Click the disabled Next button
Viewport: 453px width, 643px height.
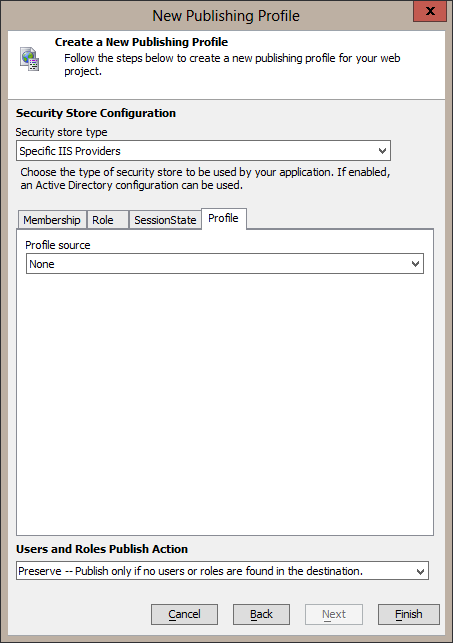point(334,614)
